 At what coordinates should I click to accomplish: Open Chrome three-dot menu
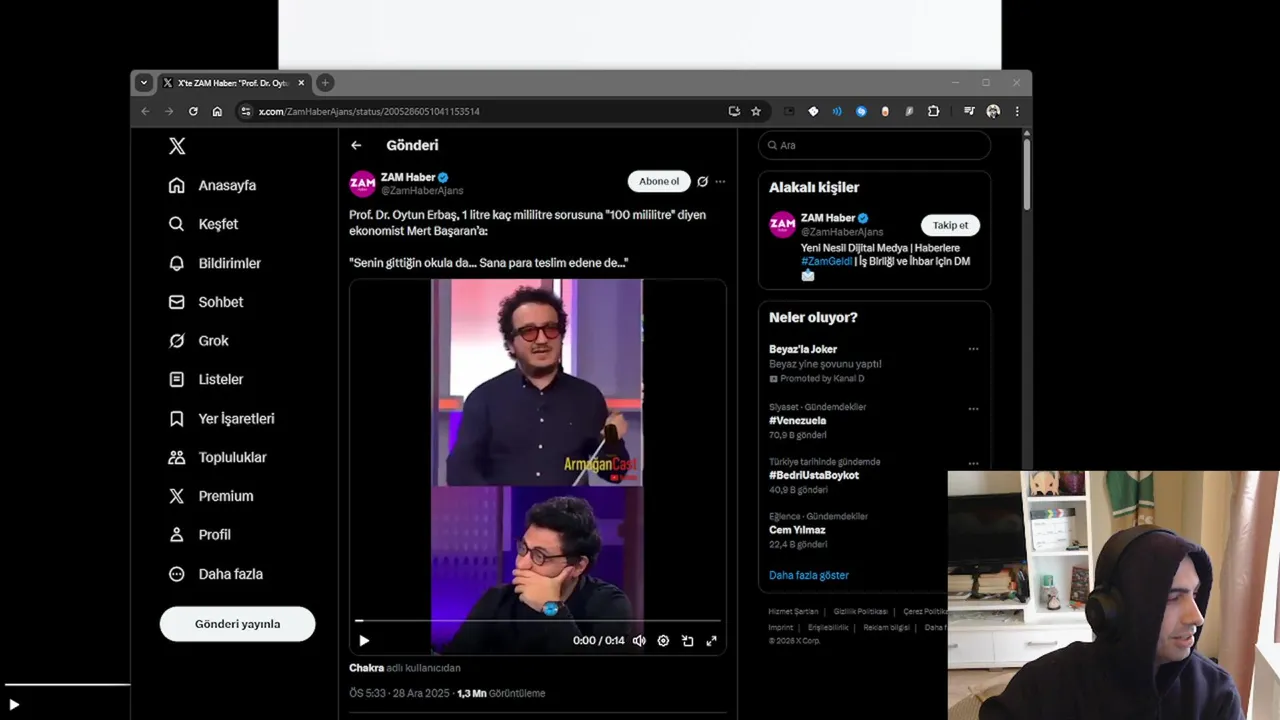[x=1017, y=111]
